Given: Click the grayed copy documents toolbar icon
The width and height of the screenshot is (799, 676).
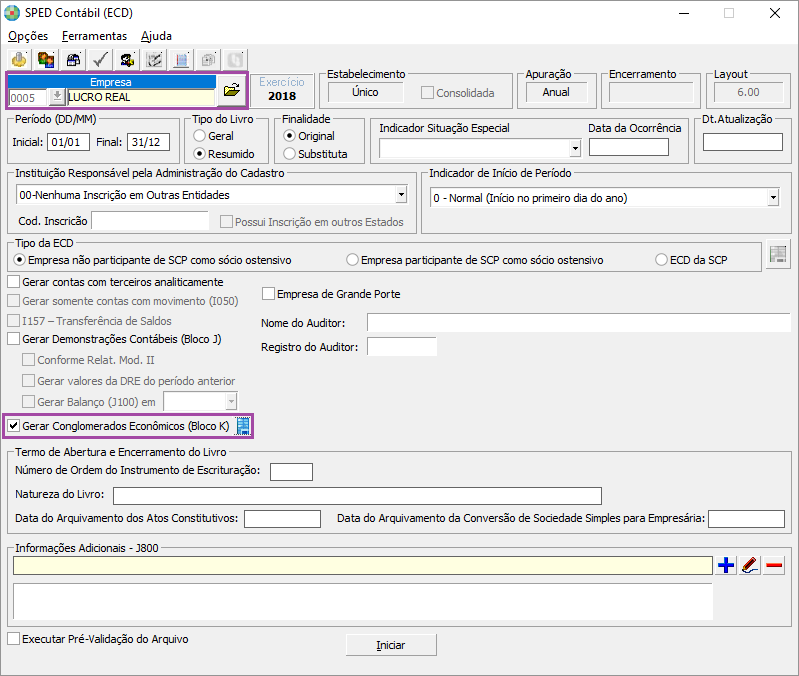Looking at the screenshot, I should point(208,60).
